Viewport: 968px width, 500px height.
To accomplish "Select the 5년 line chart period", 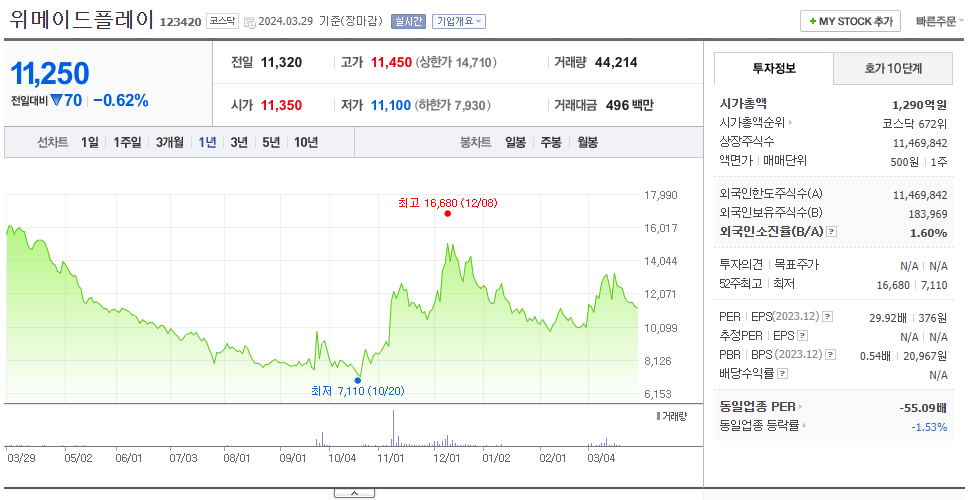I will [x=271, y=143].
